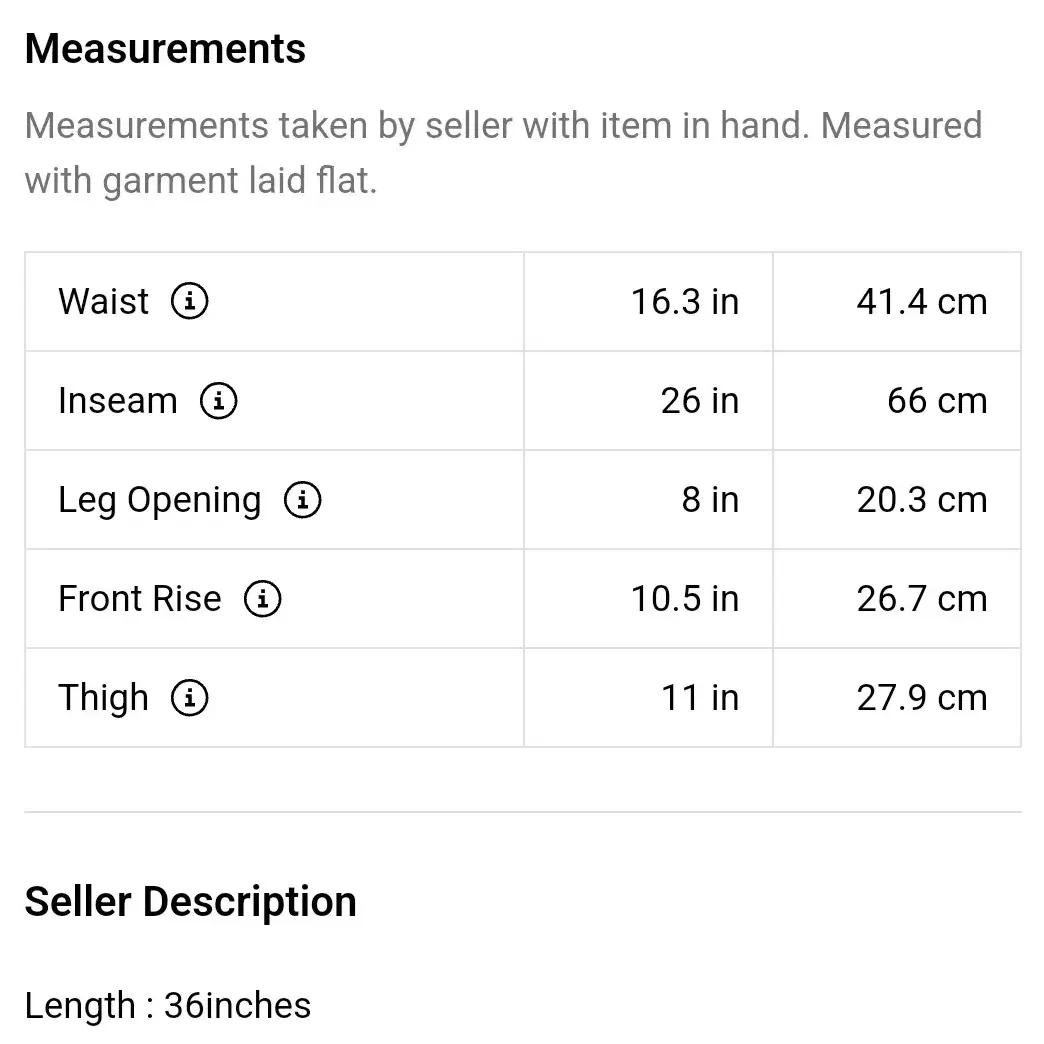Open the Front Rise info icon

coord(262,598)
